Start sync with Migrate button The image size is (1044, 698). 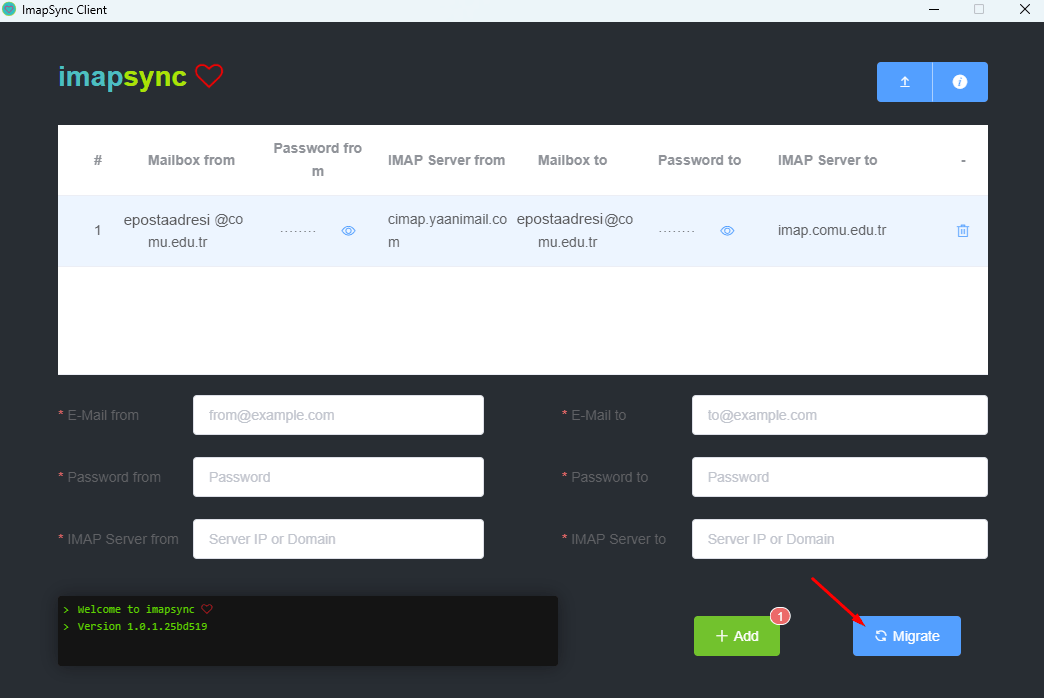tap(906, 636)
